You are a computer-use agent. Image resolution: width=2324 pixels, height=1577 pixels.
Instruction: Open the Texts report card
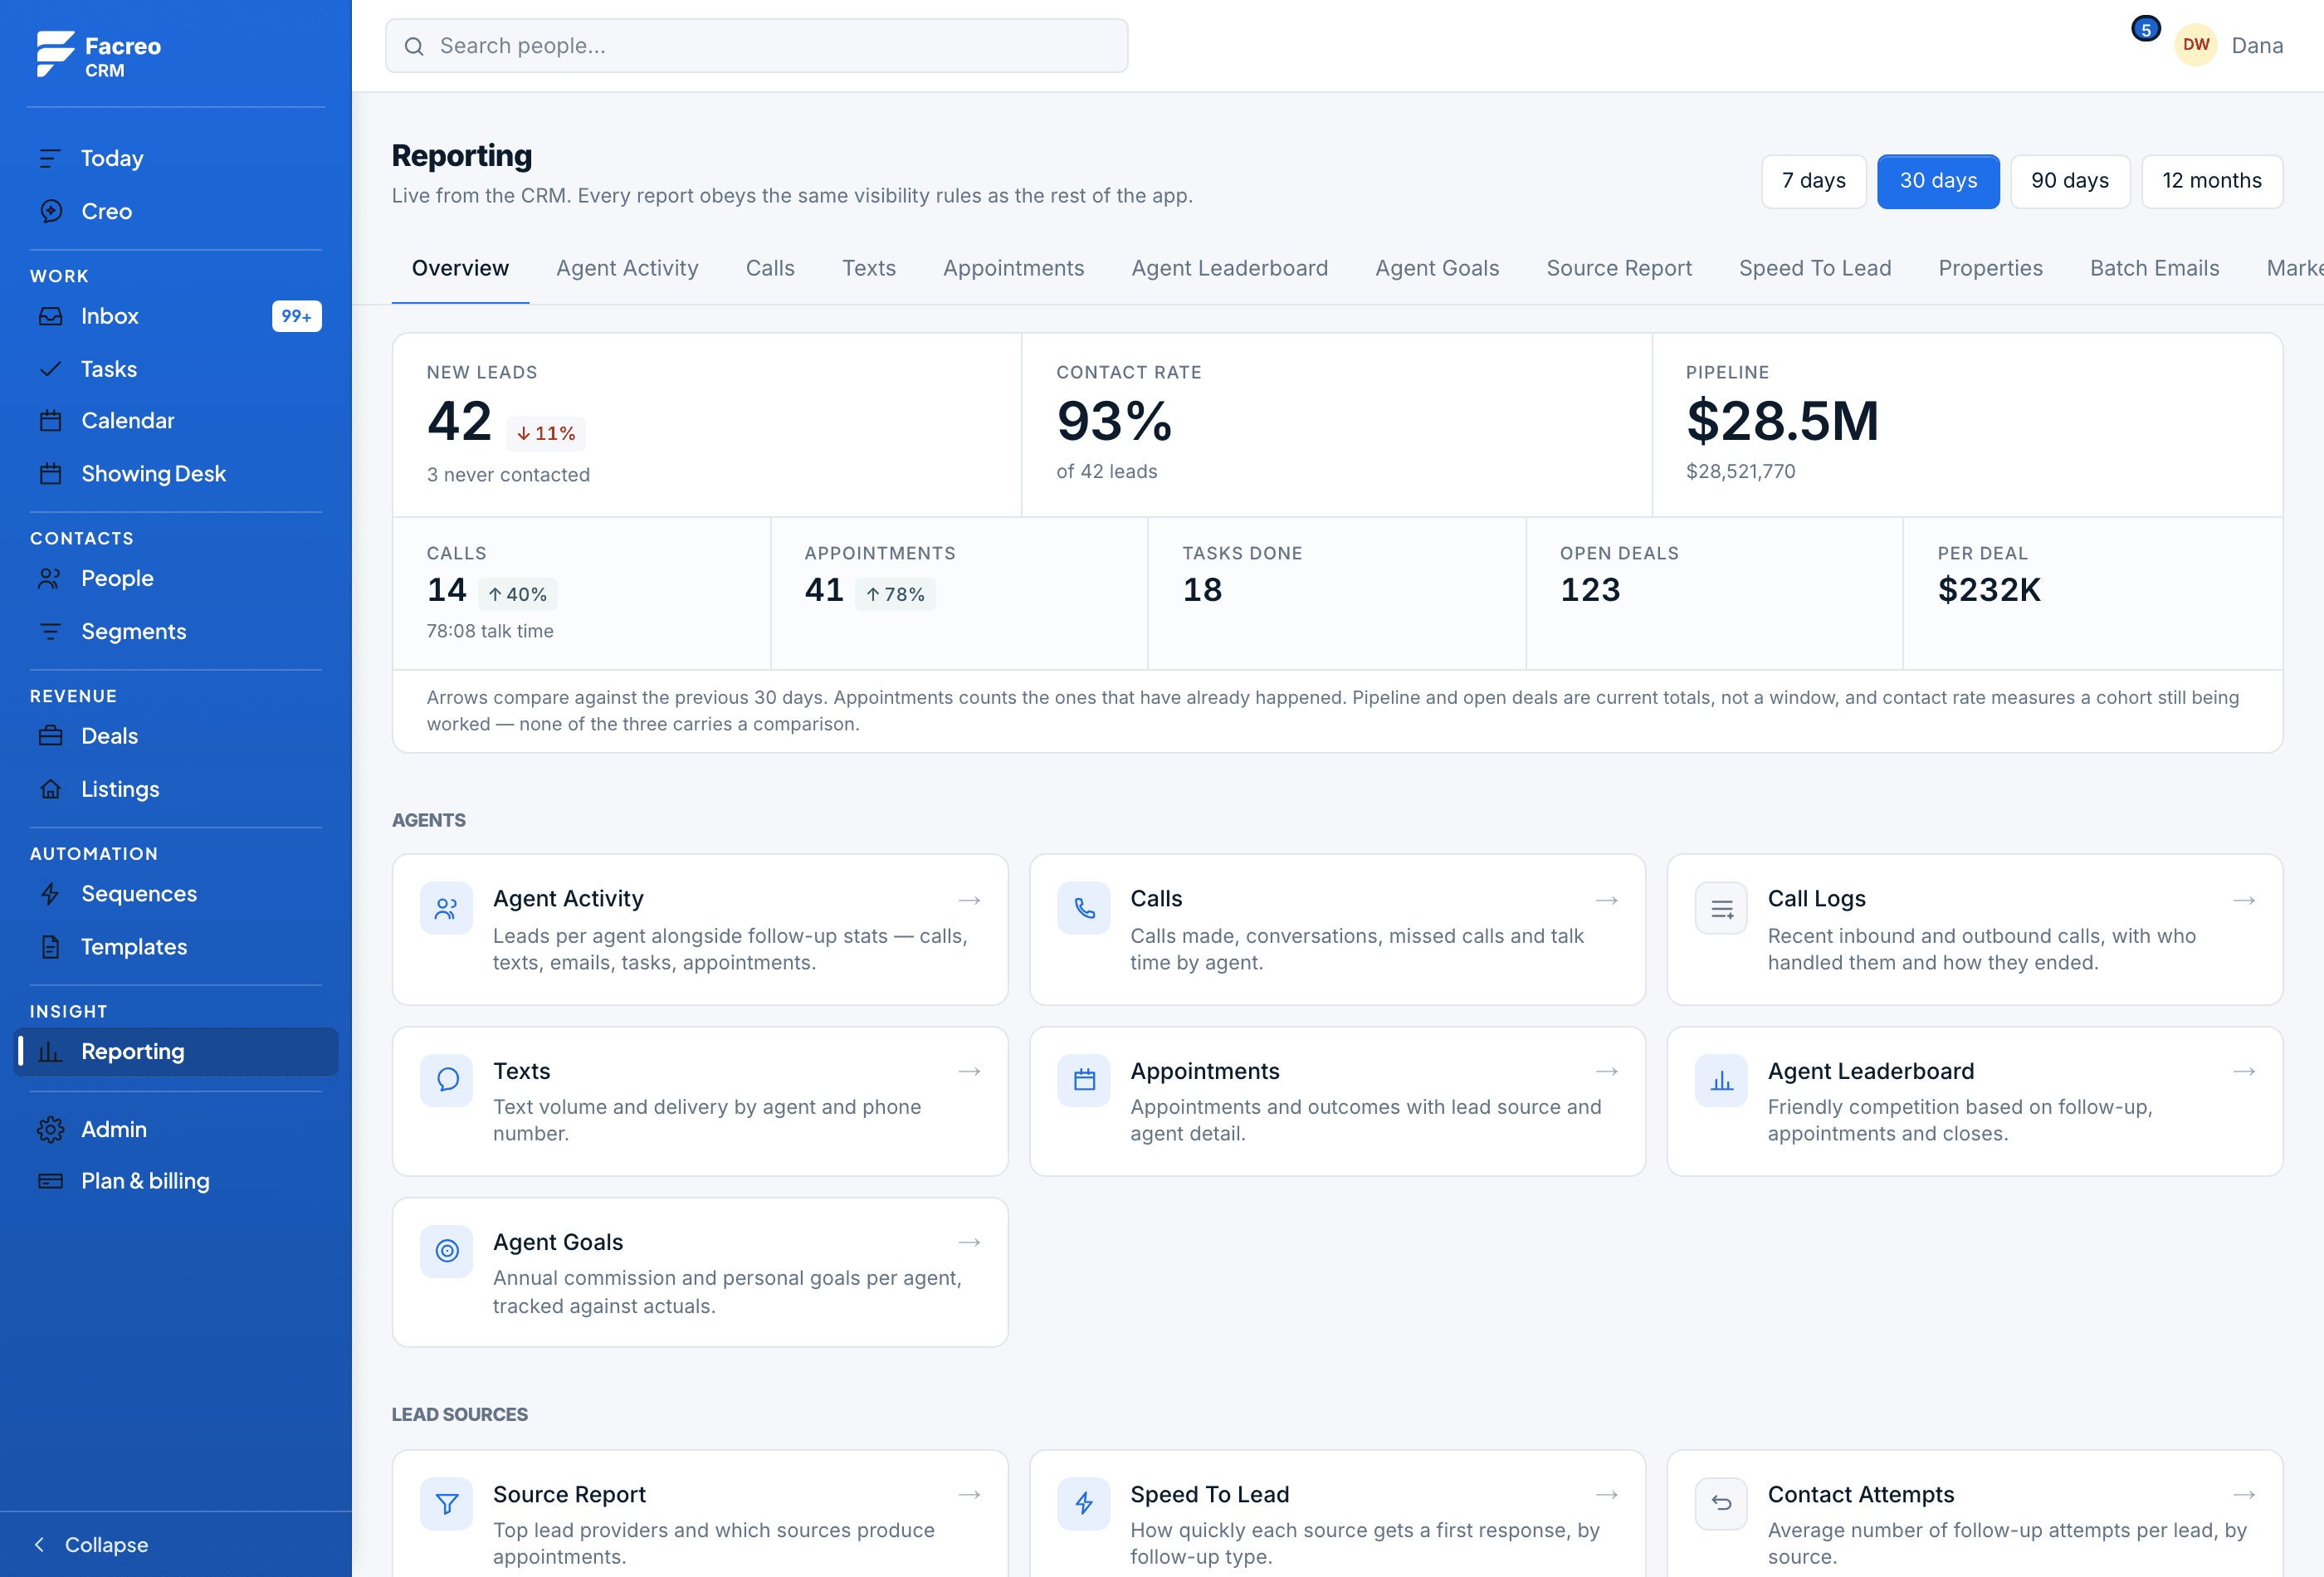pyautogui.click(x=700, y=1101)
